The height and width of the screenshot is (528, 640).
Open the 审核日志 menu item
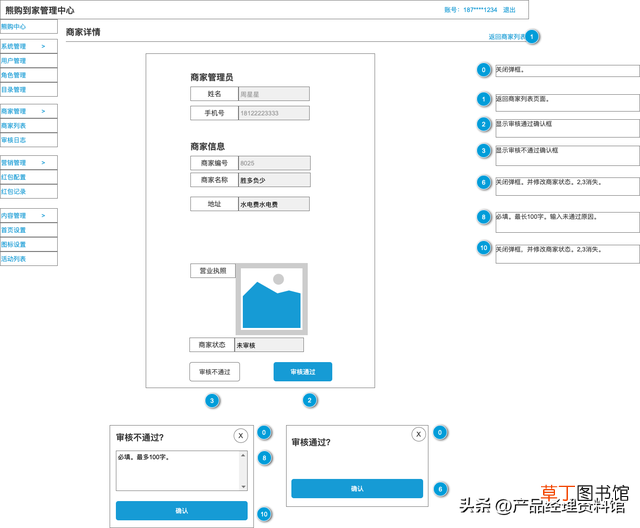tap(29, 140)
